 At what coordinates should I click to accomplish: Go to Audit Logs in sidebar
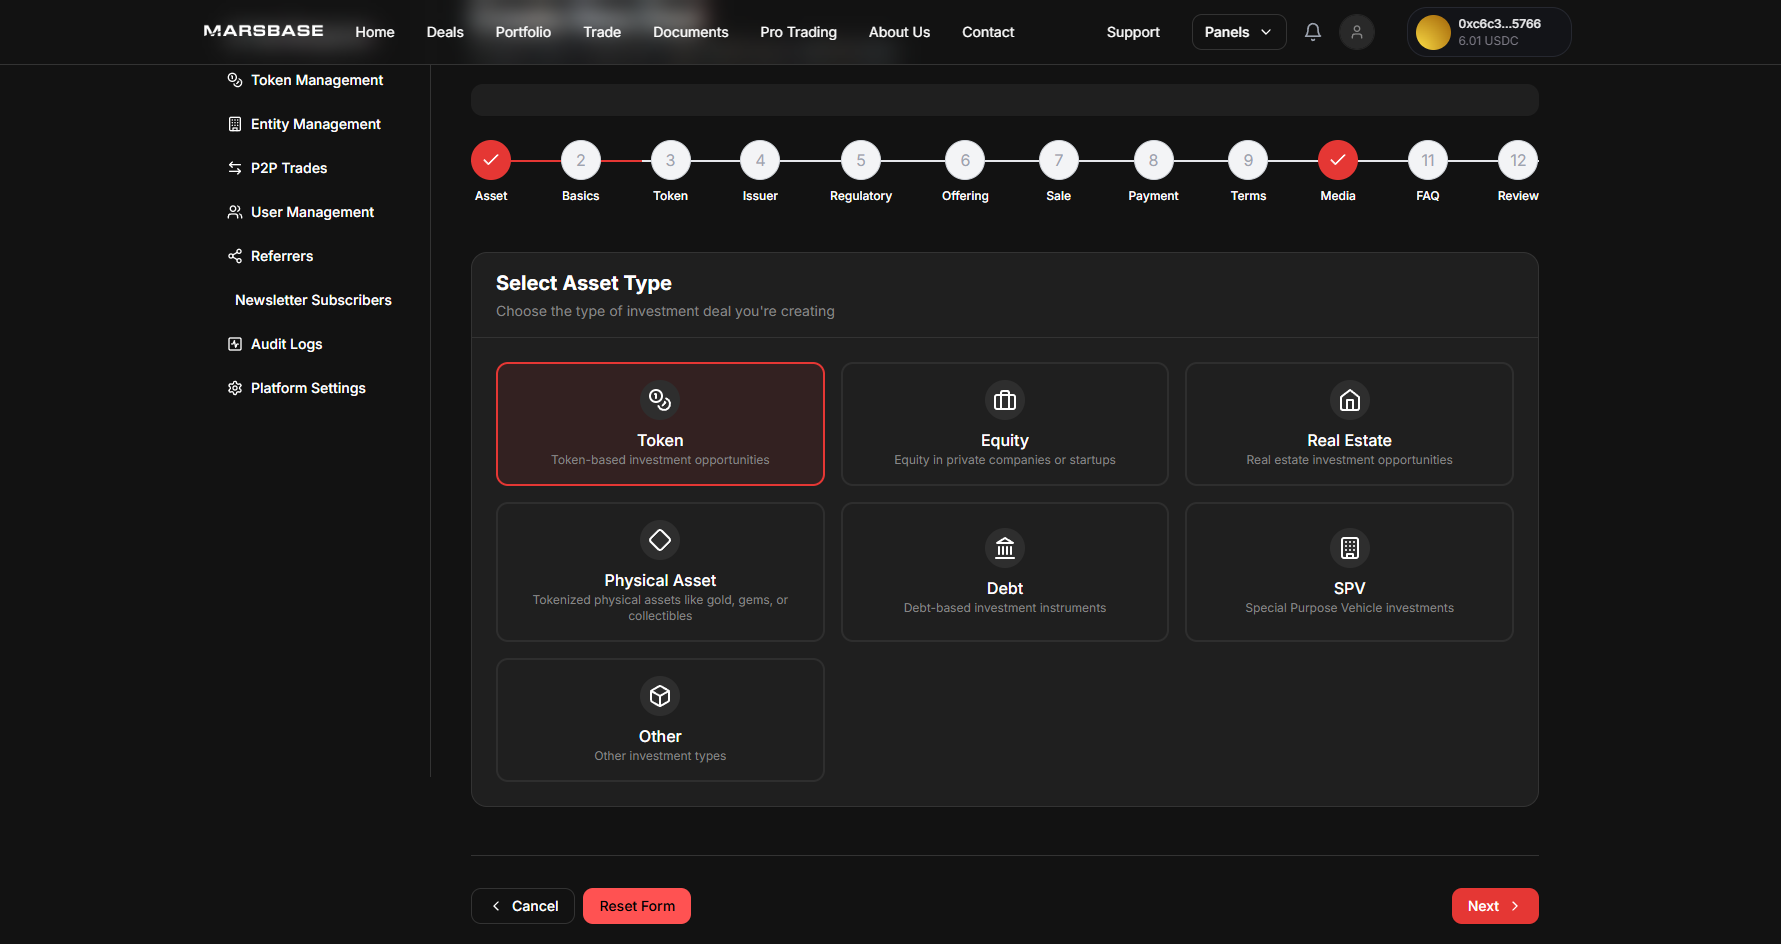(286, 344)
